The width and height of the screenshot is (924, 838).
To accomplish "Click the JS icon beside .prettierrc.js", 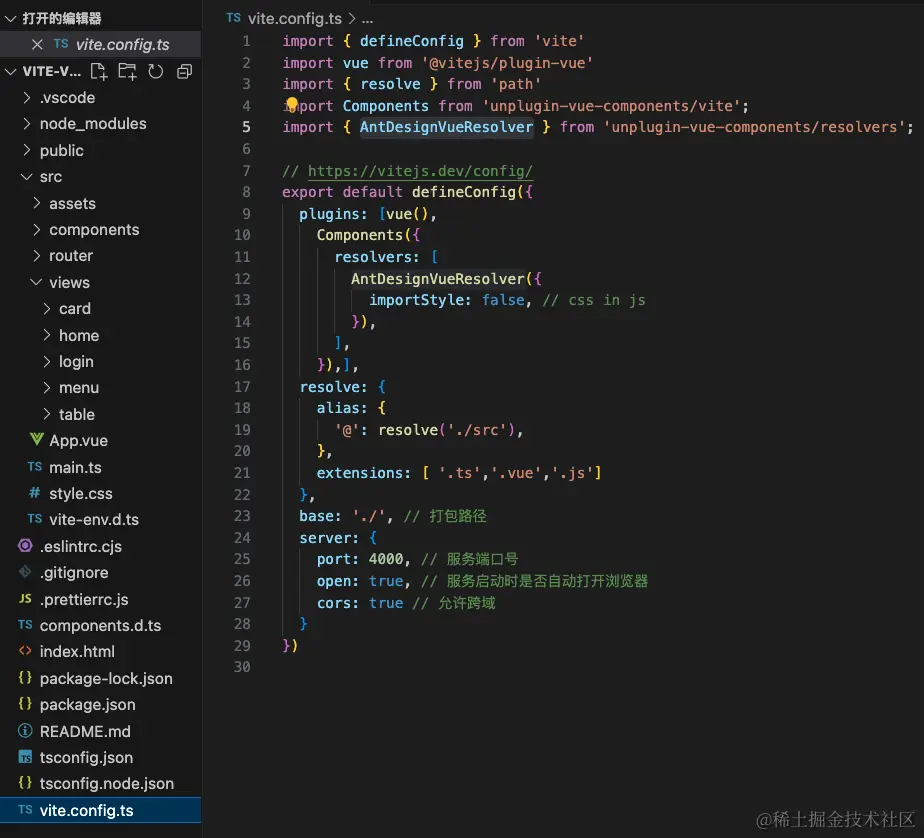I will 25,599.
